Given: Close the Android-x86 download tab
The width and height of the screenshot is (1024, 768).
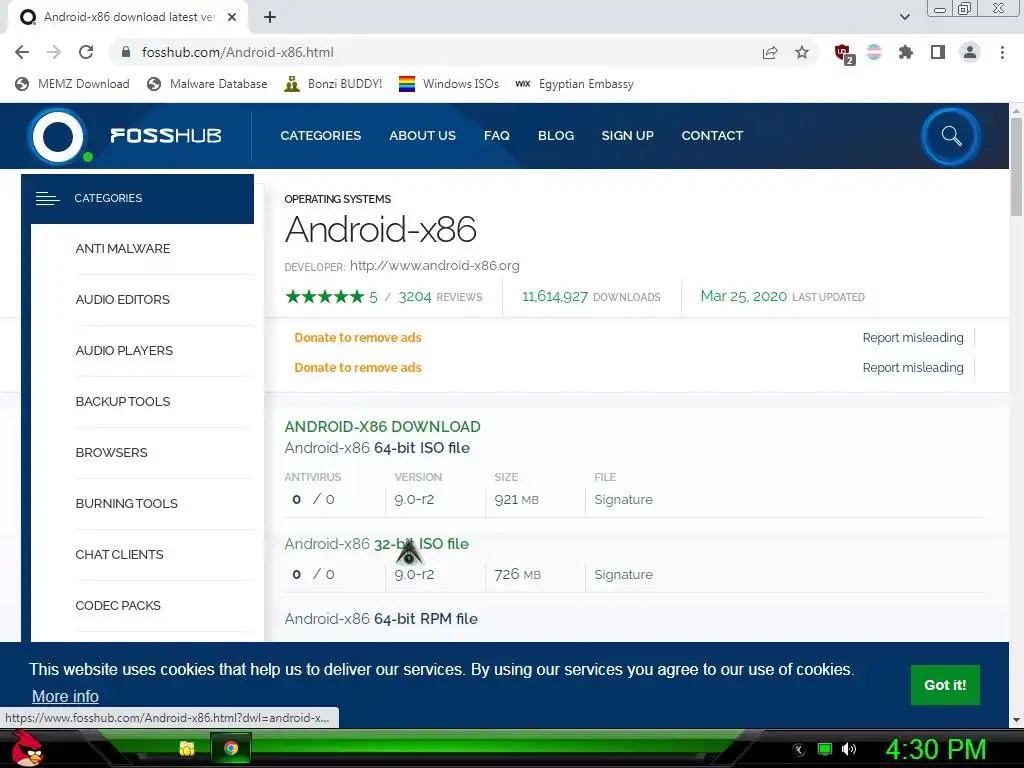Looking at the screenshot, I should point(232,17).
